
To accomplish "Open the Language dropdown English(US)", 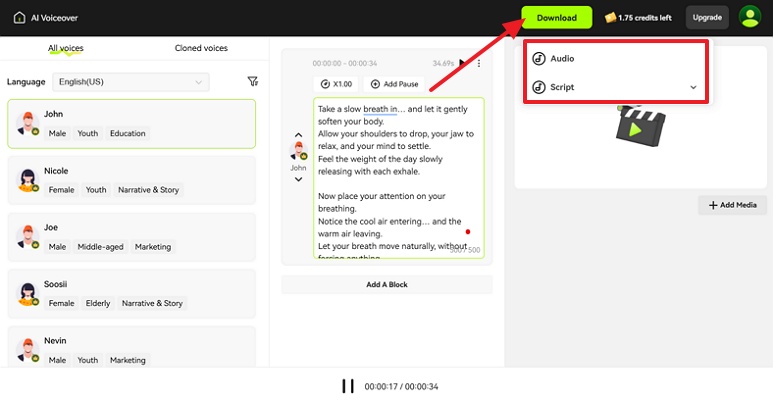I will tap(131, 82).
